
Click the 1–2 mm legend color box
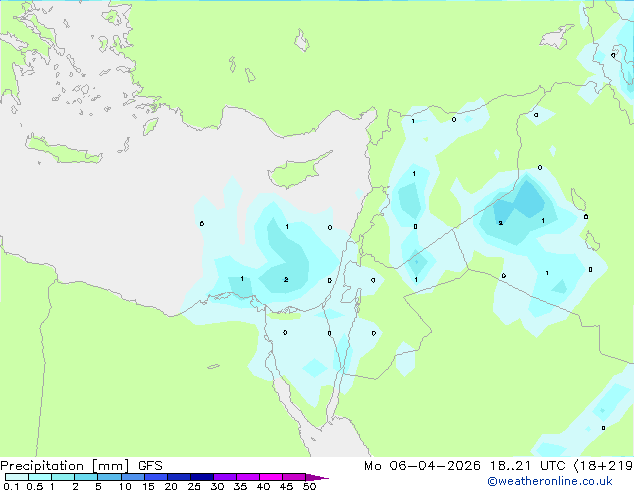63,477
